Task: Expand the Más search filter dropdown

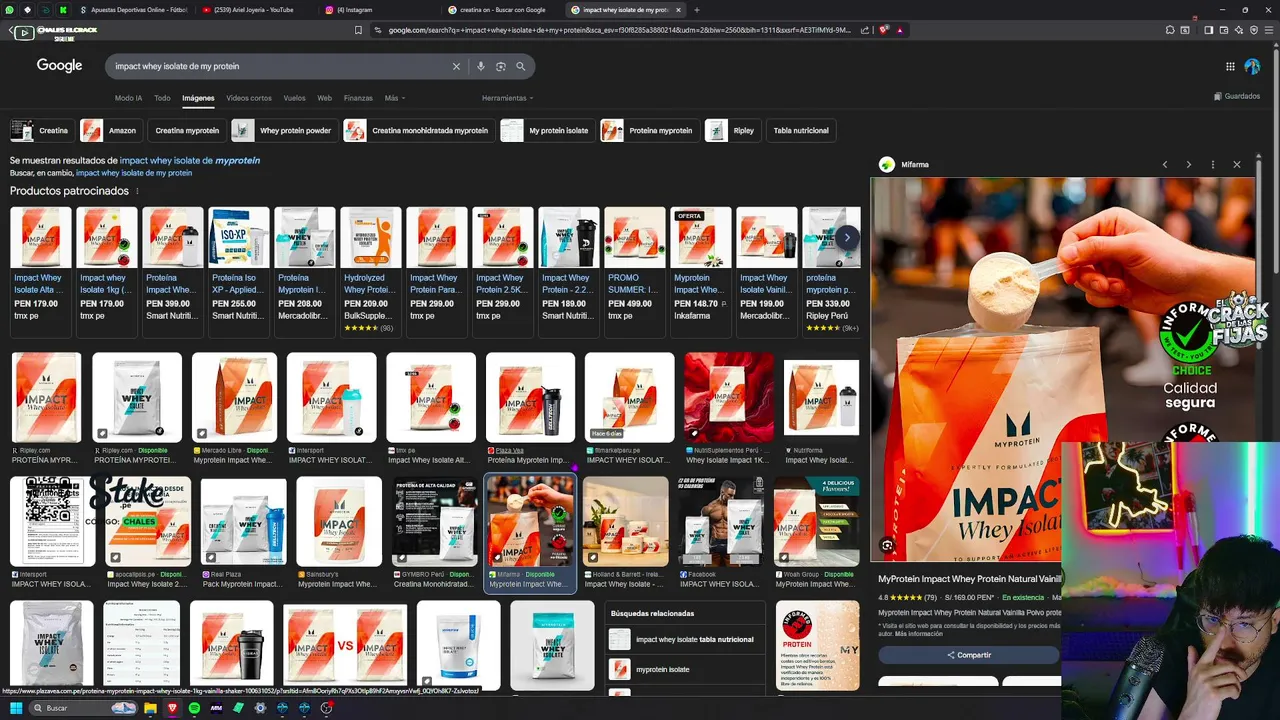Action: tap(395, 98)
